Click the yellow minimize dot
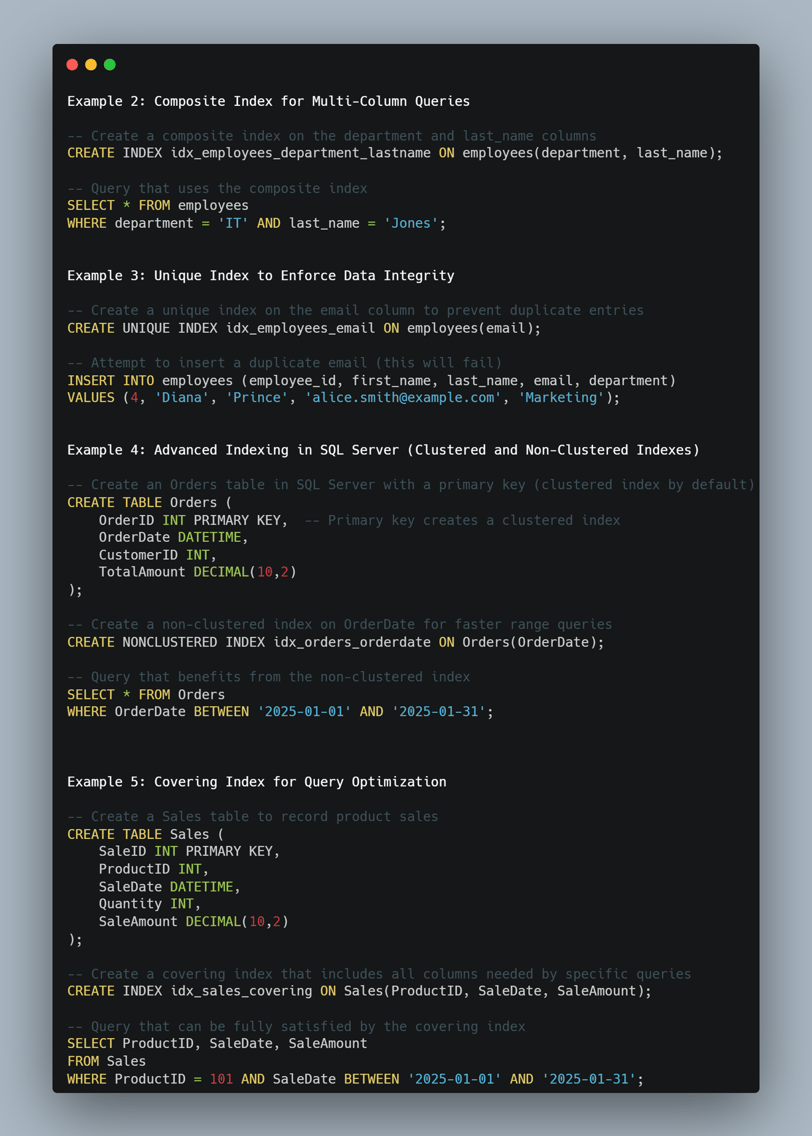Screen dimensions: 812x1136 (x=91, y=65)
